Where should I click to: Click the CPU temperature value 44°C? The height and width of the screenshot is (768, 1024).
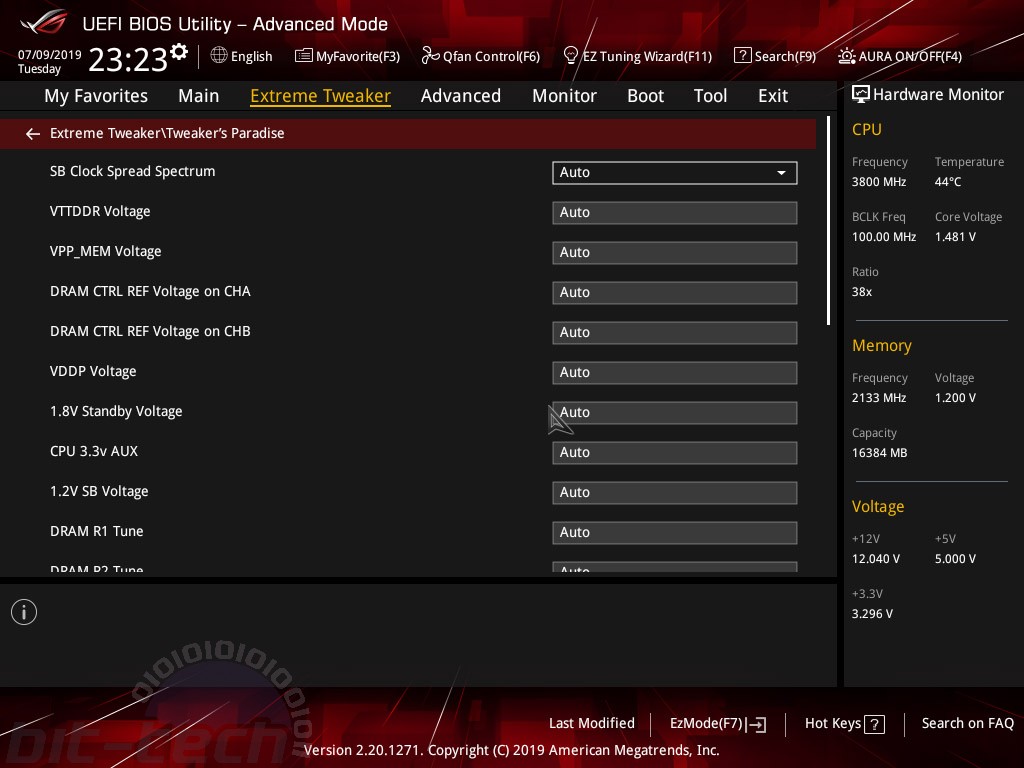[948, 182]
